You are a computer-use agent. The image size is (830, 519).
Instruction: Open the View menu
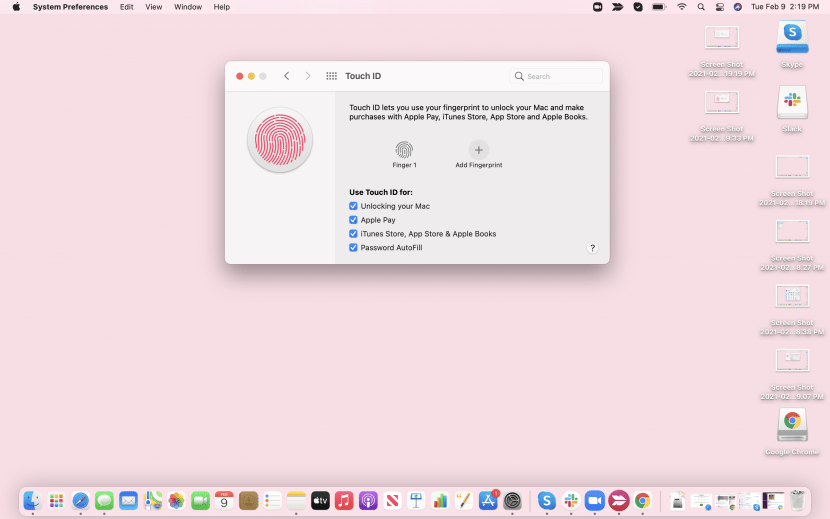pyautogui.click(x=153, y=7)
